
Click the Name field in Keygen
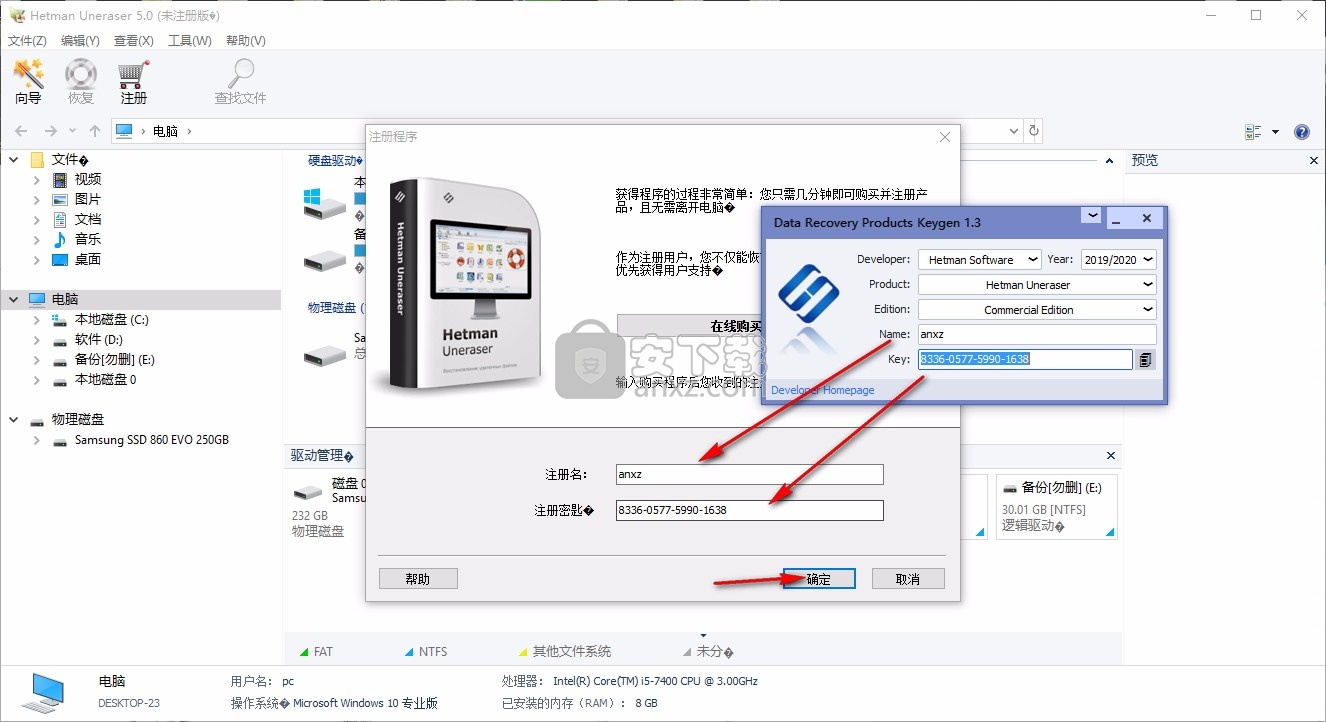tap(1037, 335)
